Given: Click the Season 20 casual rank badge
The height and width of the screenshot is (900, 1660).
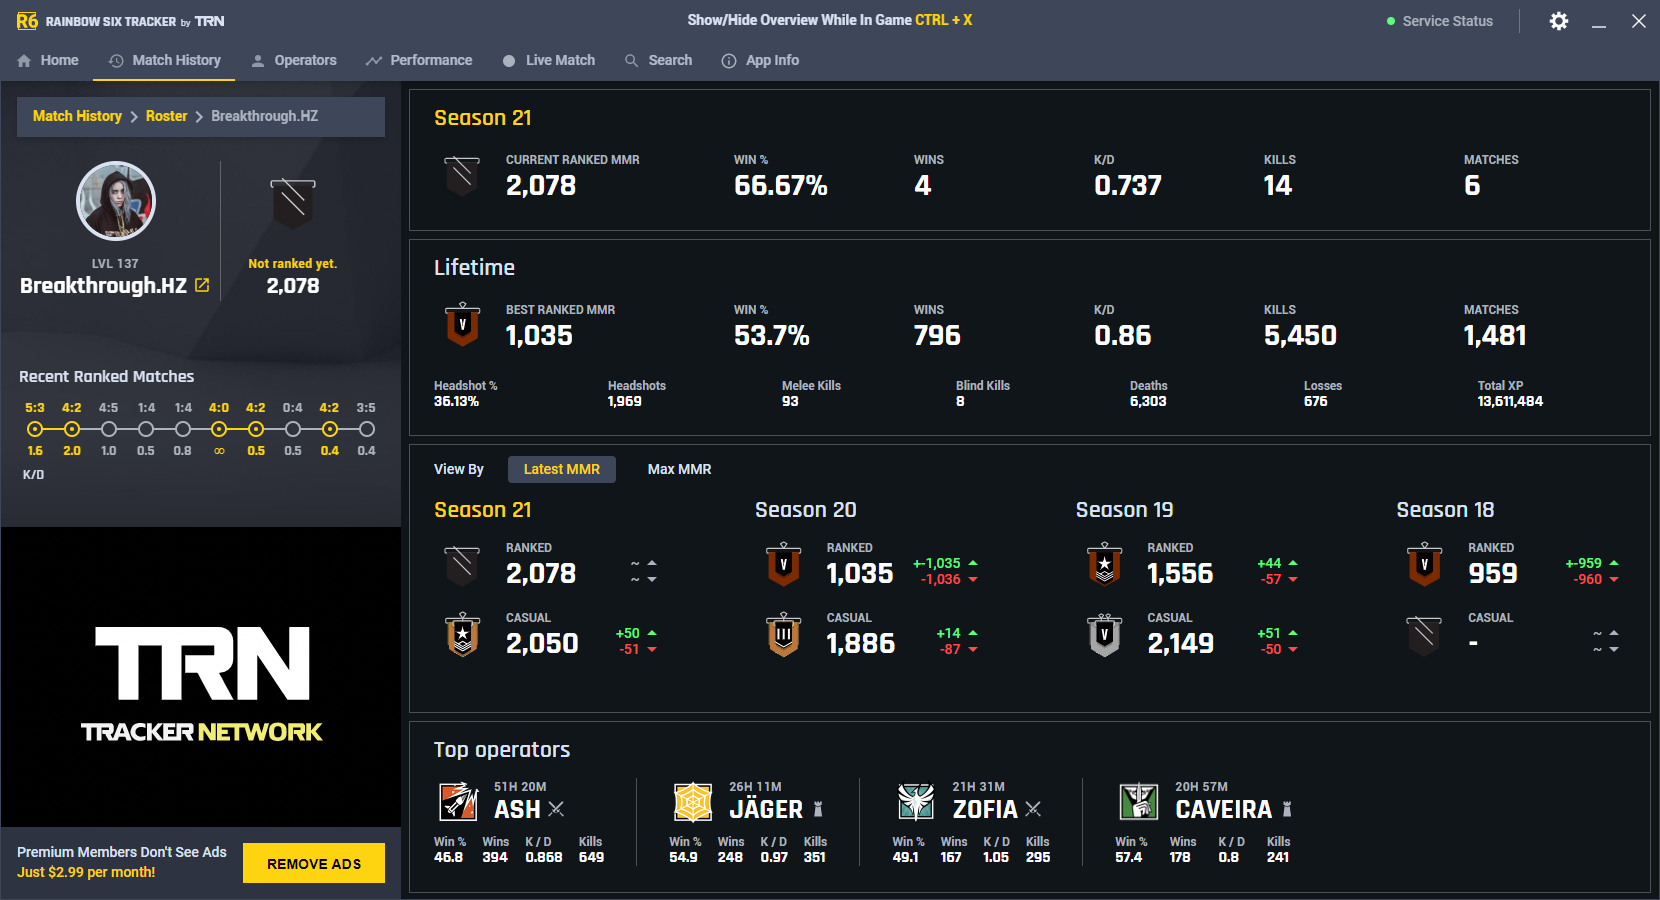Looking at the screenshot, I should pyautogui.click(x=784, y=634).
